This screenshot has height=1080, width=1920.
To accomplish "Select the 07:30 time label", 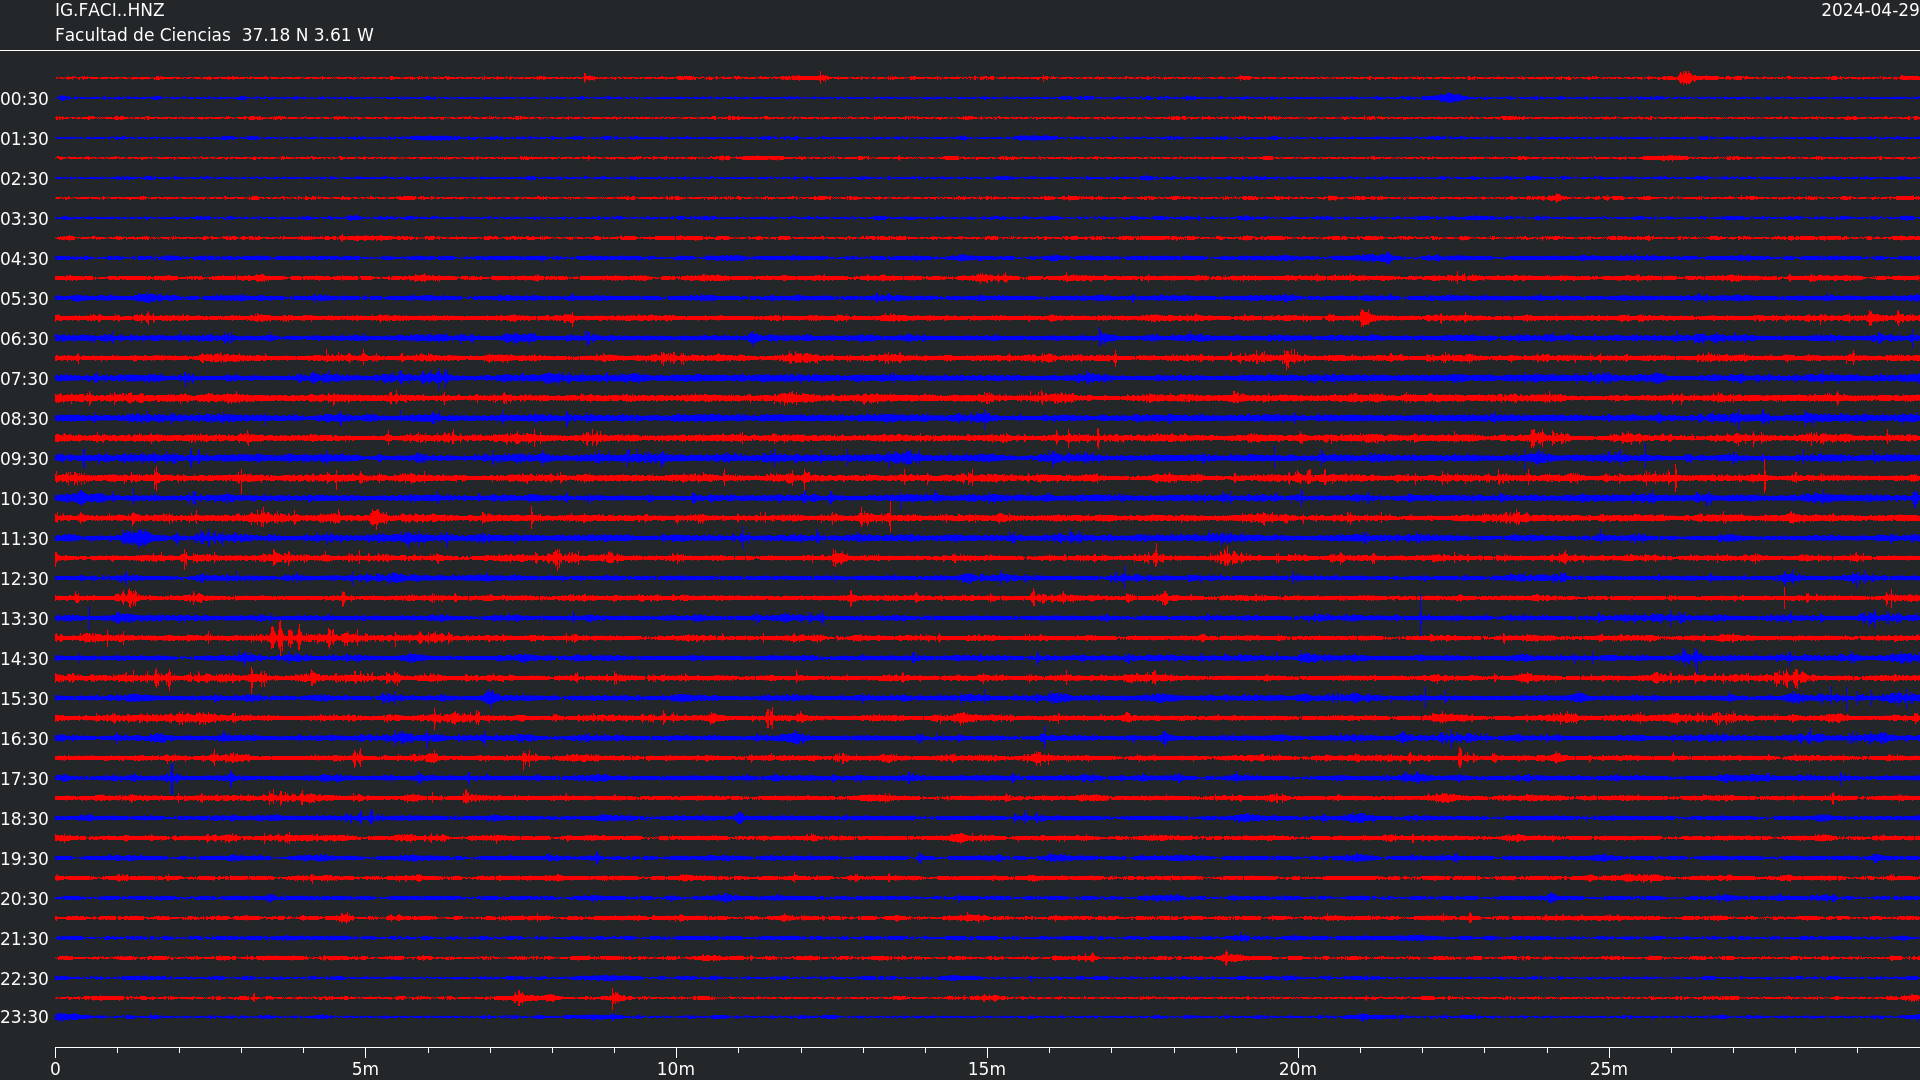I will (25, 379).
